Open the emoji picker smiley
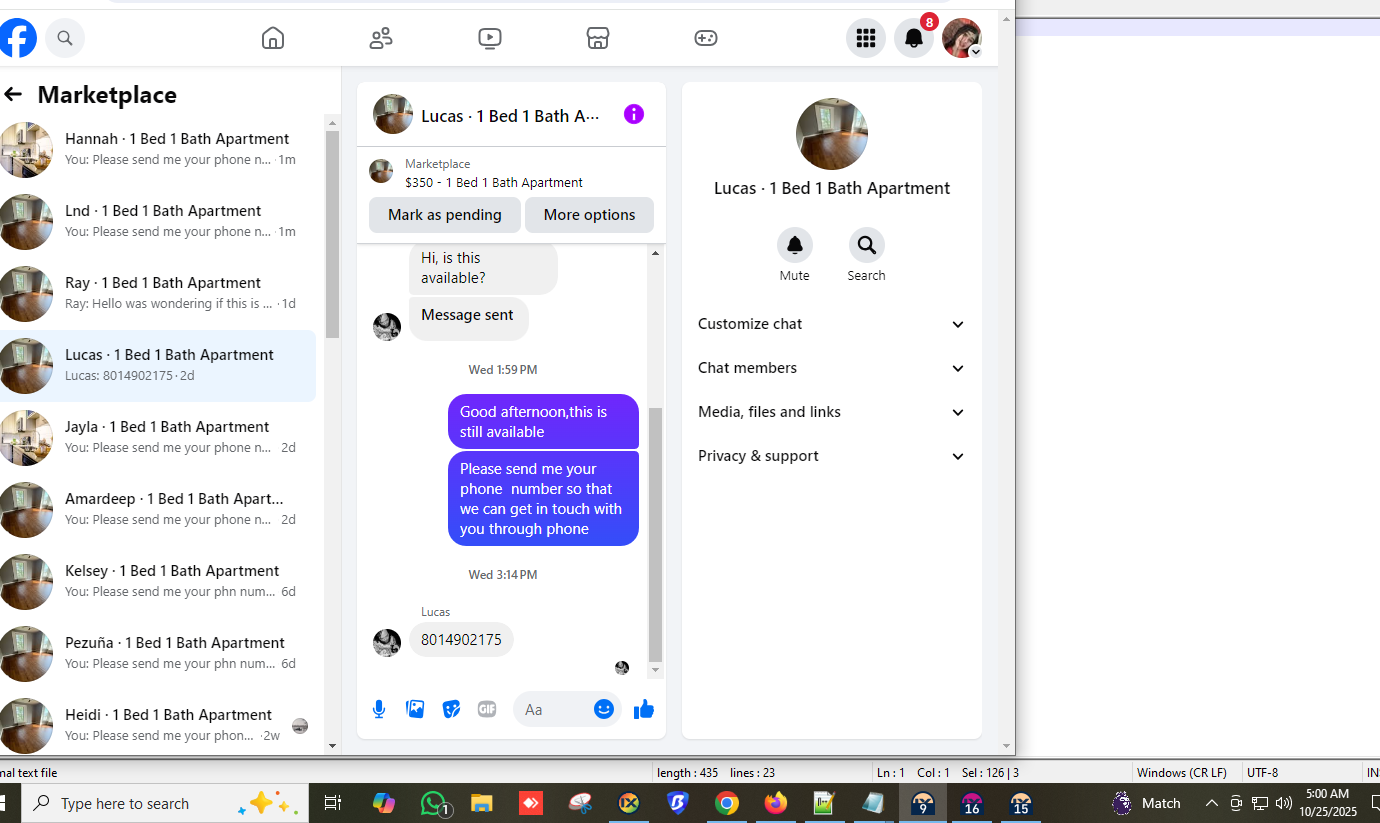Image resolution: width=1380 pixels, height=823 pixels. (x=604, y=709)
